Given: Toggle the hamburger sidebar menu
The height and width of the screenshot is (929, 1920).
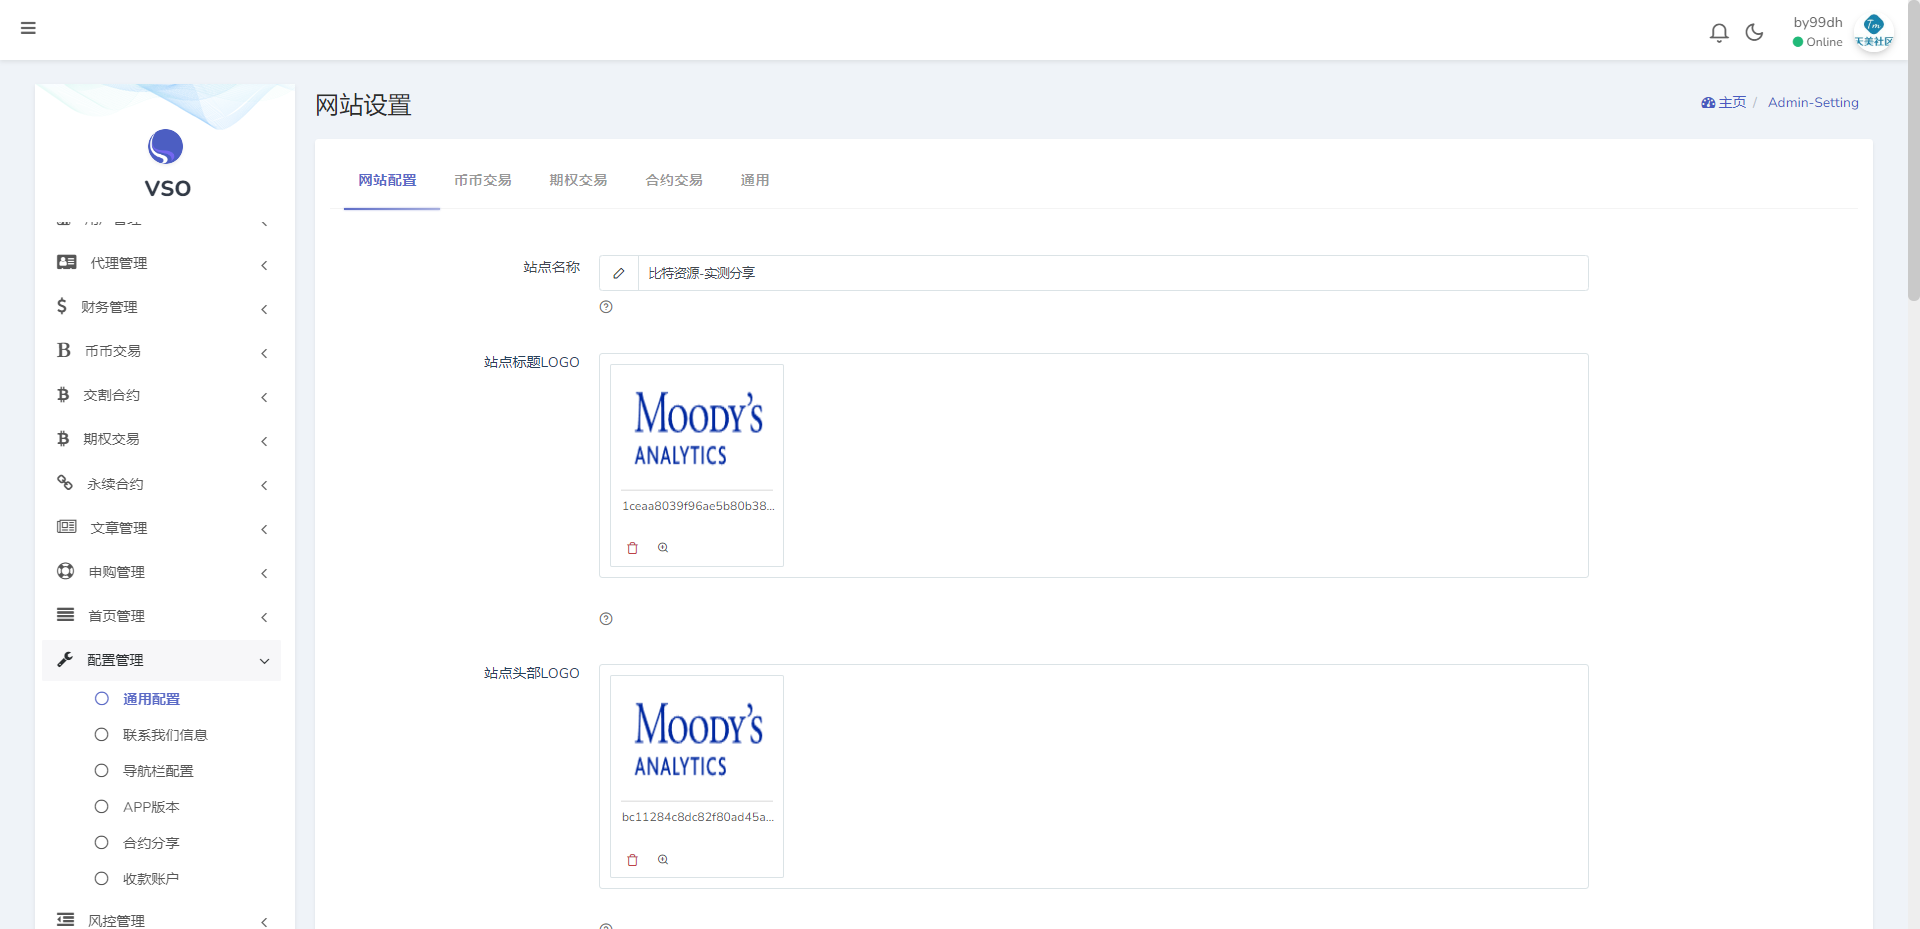Looking at the screenshot, I should click(x=28, y=28).
